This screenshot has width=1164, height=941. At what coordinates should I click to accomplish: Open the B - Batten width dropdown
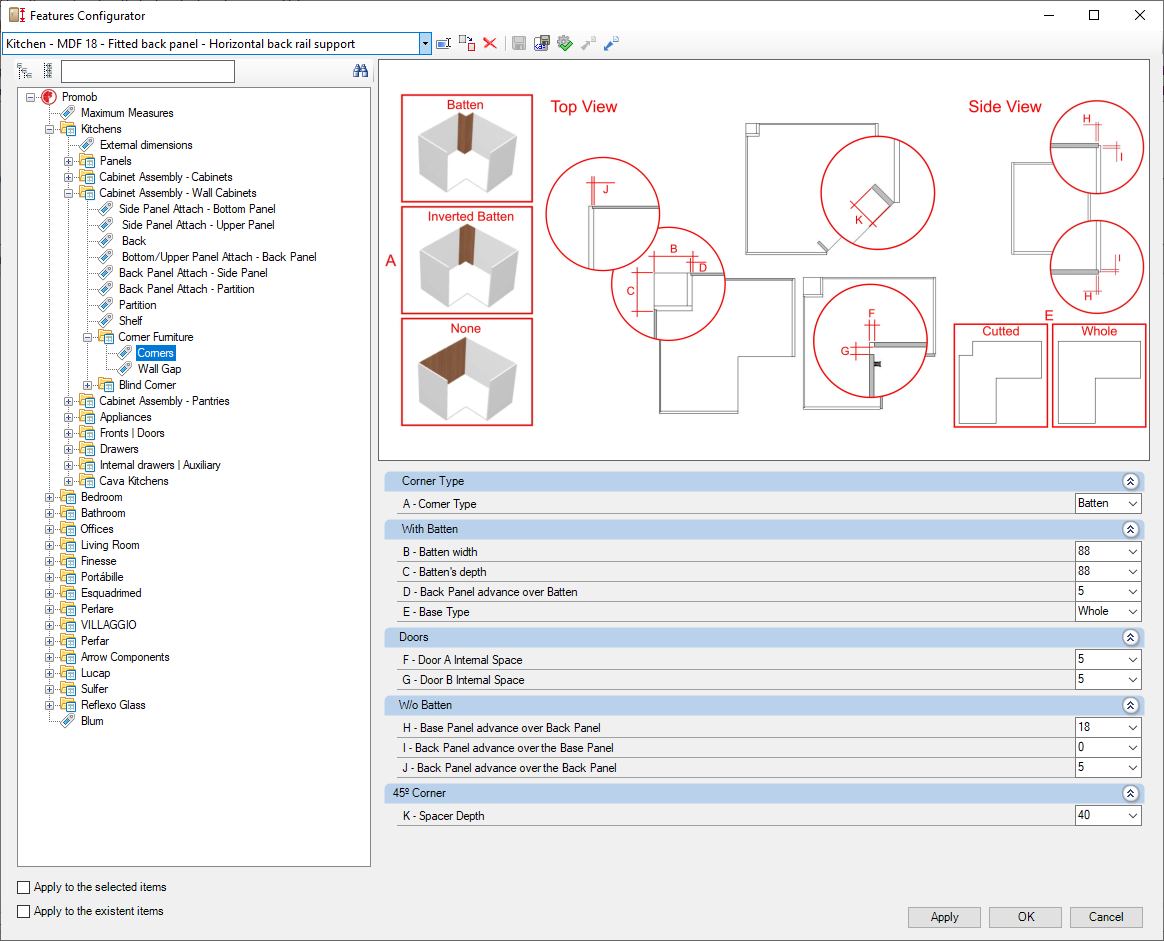1132,551
